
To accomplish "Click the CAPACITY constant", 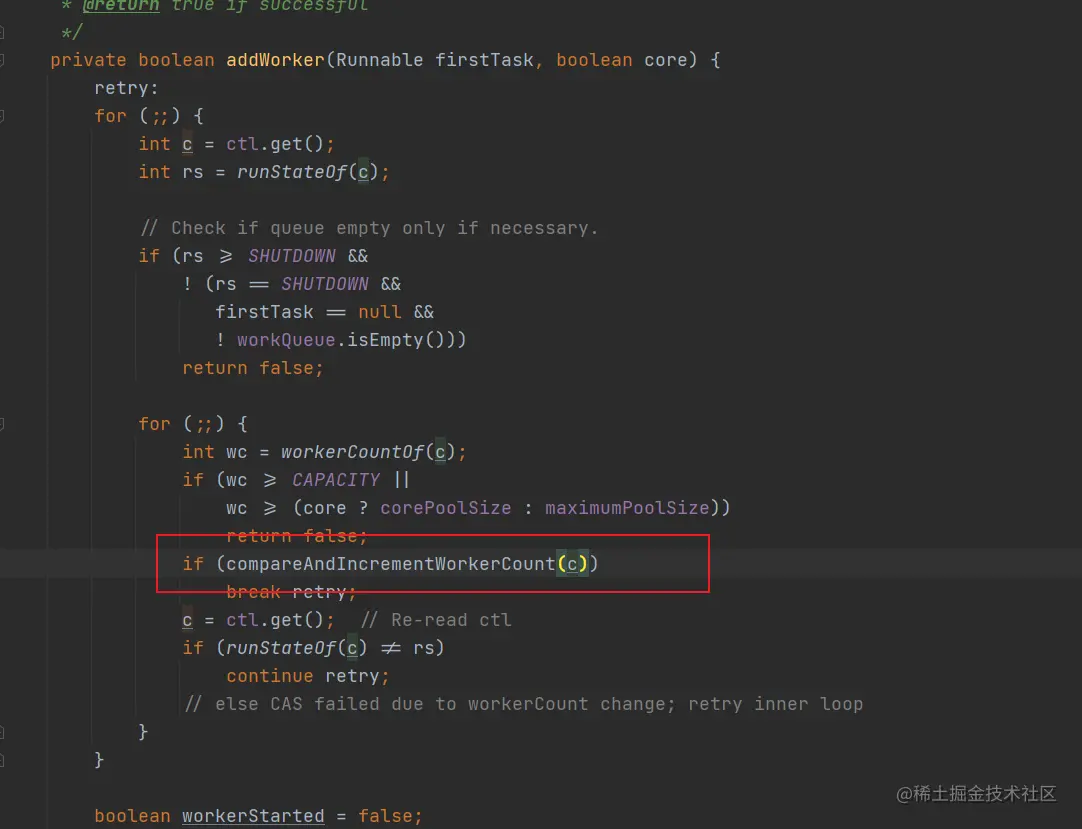I will click(x=336, y=480).
